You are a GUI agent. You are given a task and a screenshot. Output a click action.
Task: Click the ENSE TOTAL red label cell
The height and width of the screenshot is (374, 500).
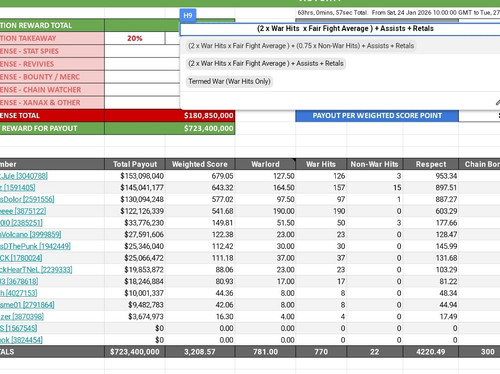pos(52,116)
